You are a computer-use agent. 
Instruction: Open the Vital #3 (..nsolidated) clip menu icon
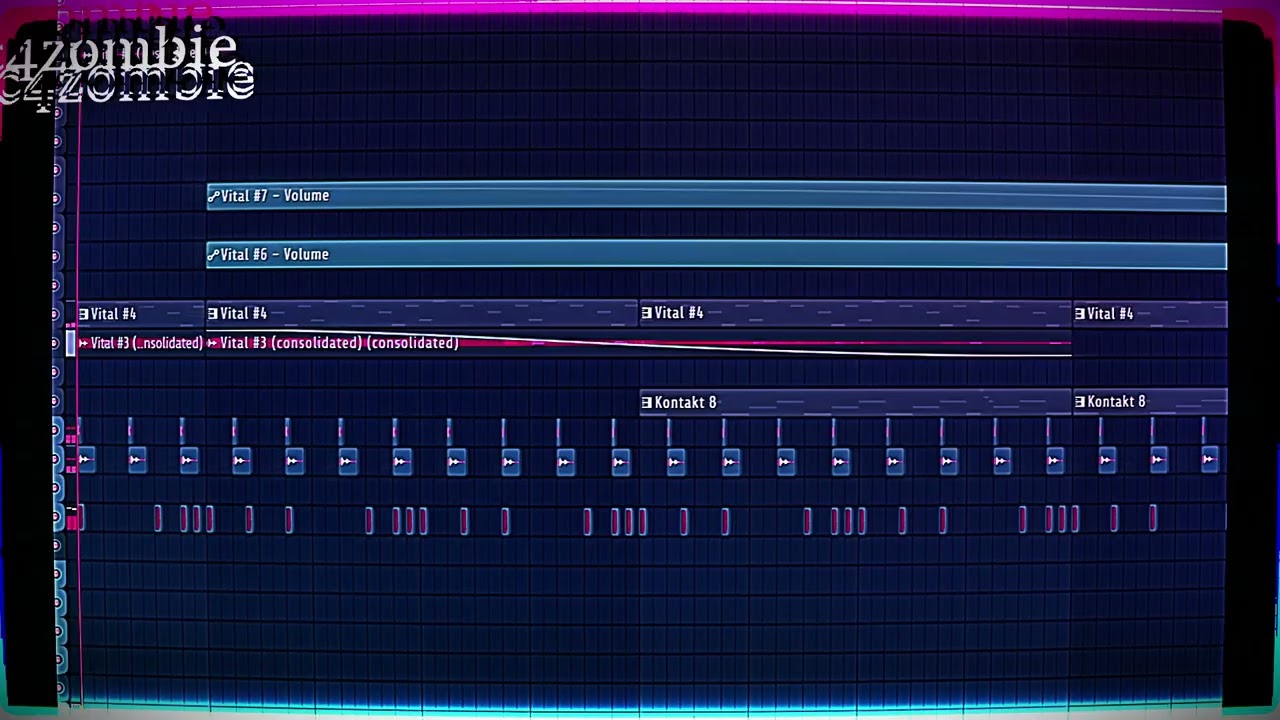(x=83, y=343)
